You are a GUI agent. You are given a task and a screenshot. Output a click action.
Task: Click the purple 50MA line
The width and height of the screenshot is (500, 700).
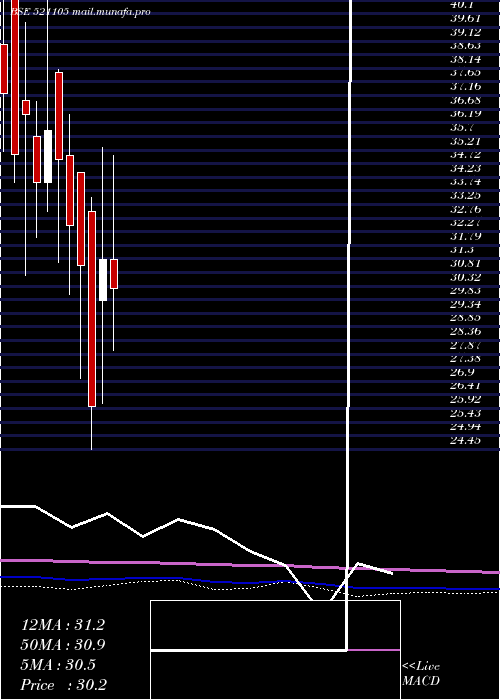tap(250, 565)
